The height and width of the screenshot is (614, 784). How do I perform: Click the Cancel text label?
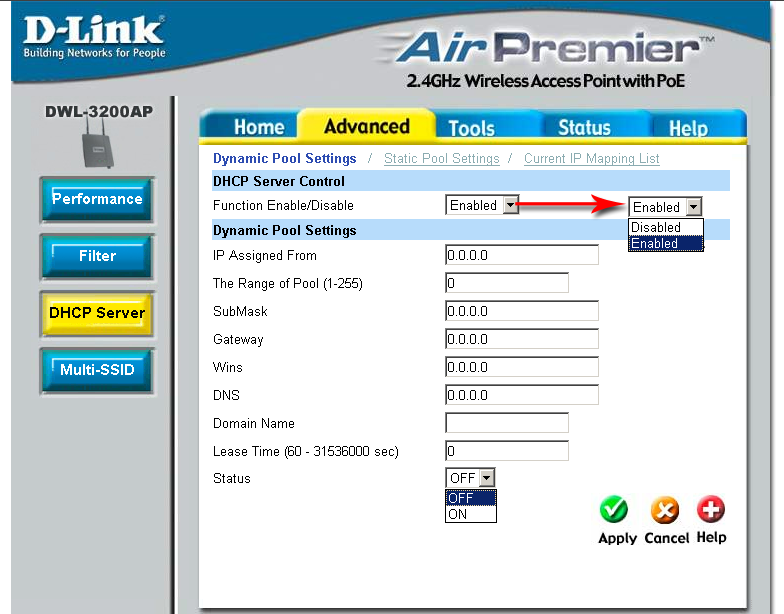pos(666,538)
